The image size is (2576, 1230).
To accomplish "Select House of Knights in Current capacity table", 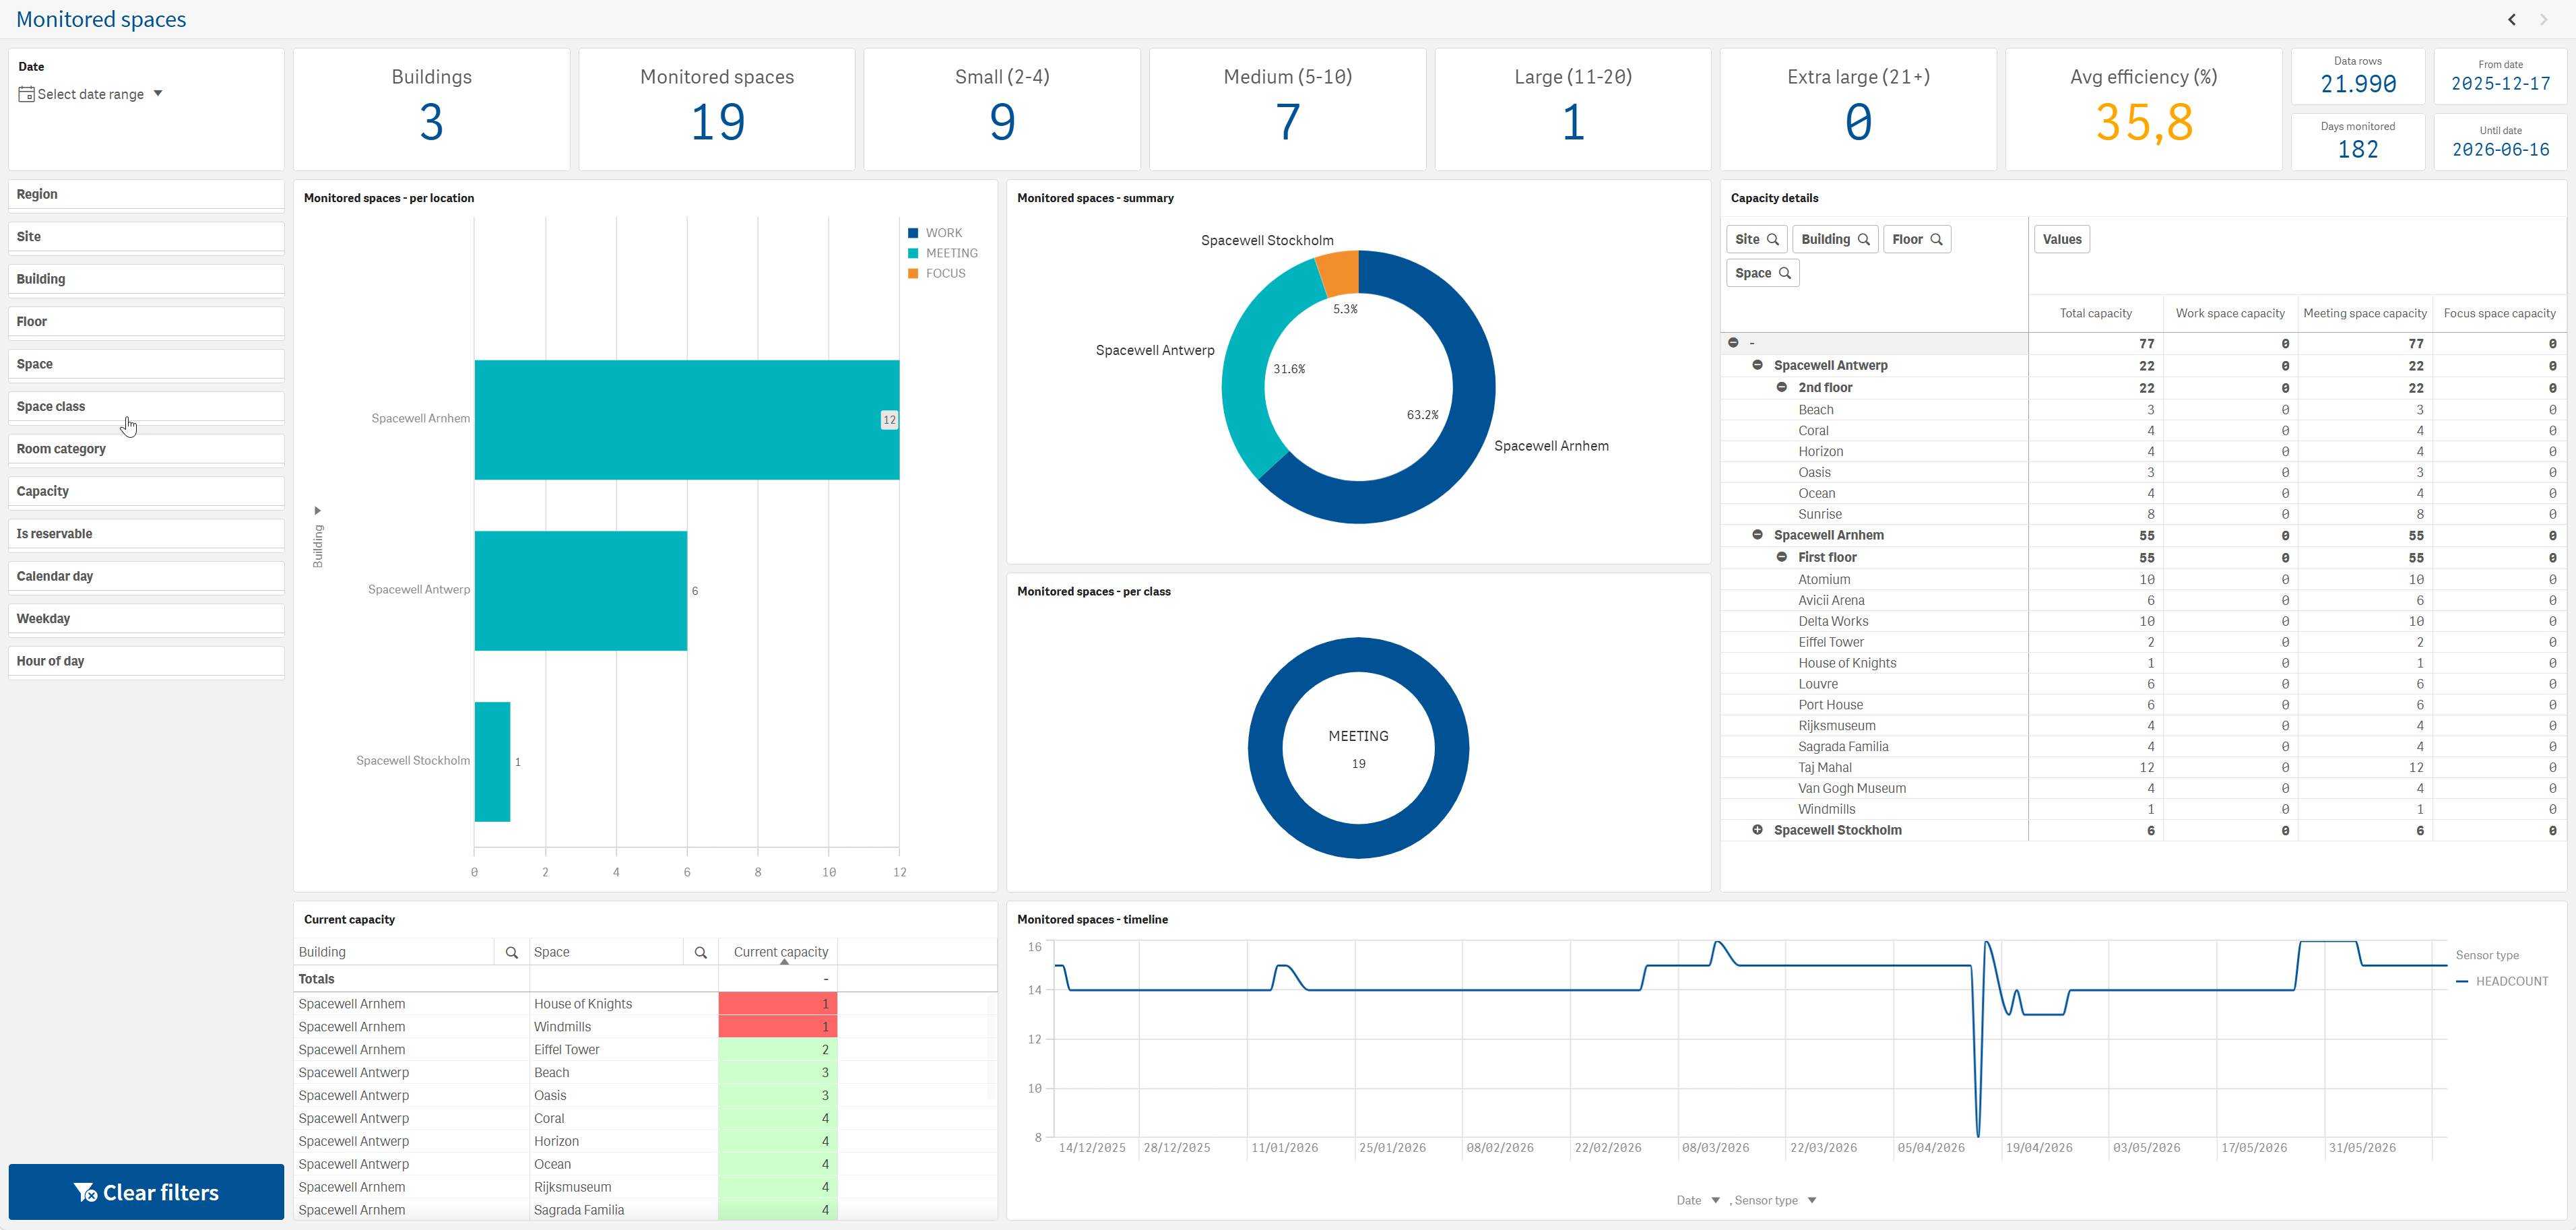I will click(583, 1004).
